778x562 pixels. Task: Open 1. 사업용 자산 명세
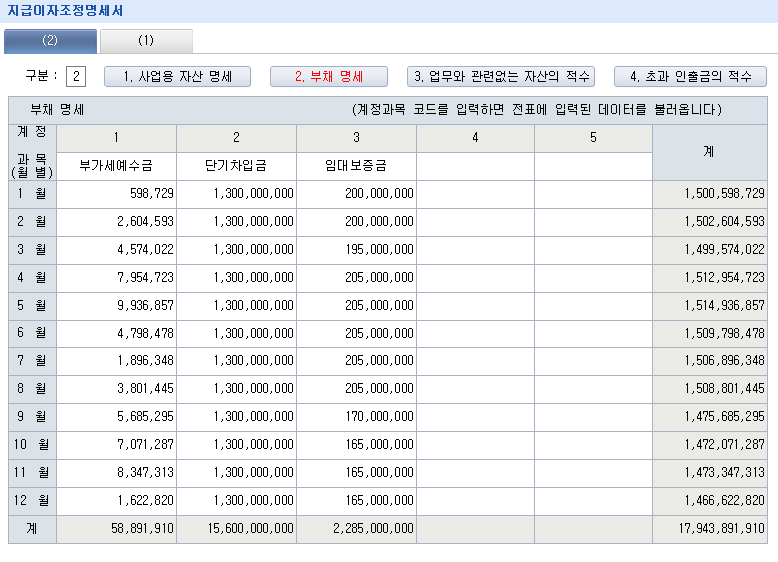(x=177, y=77)
